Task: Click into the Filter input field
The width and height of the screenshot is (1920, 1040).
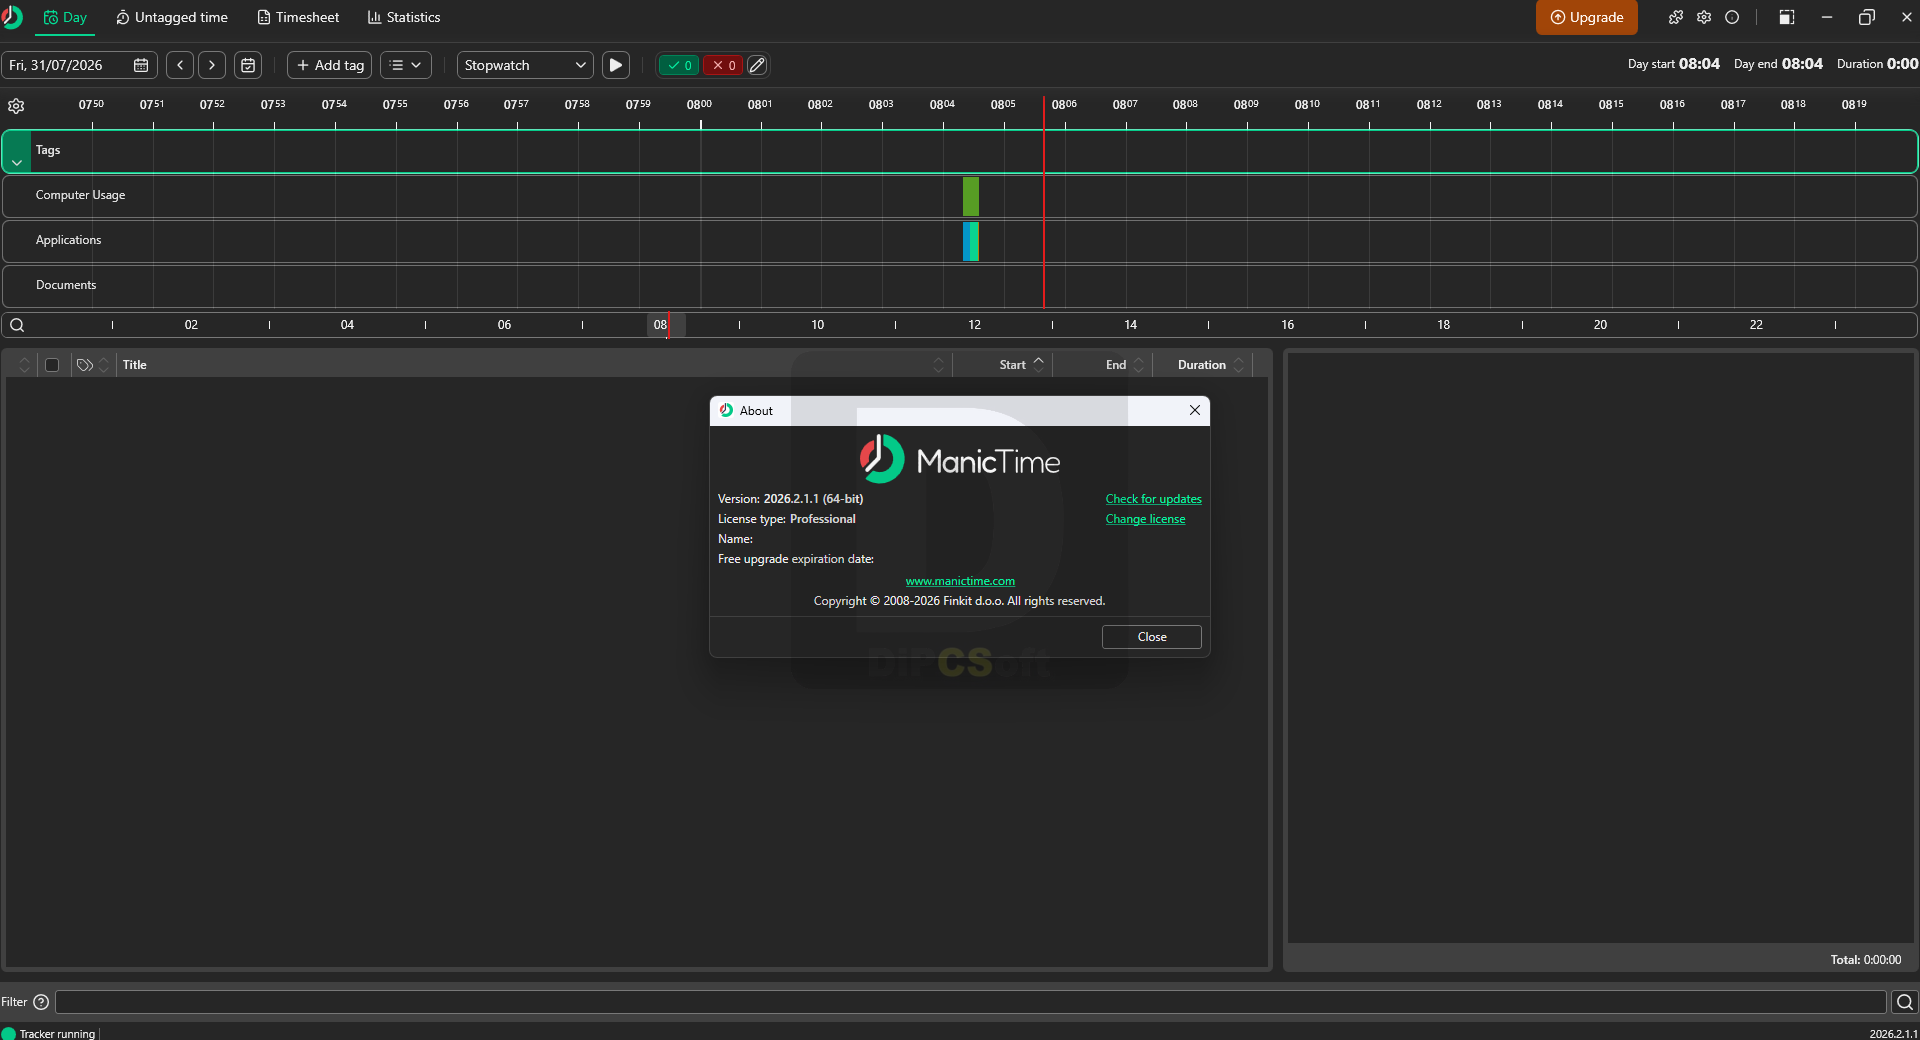Action: click(970, 1002)
